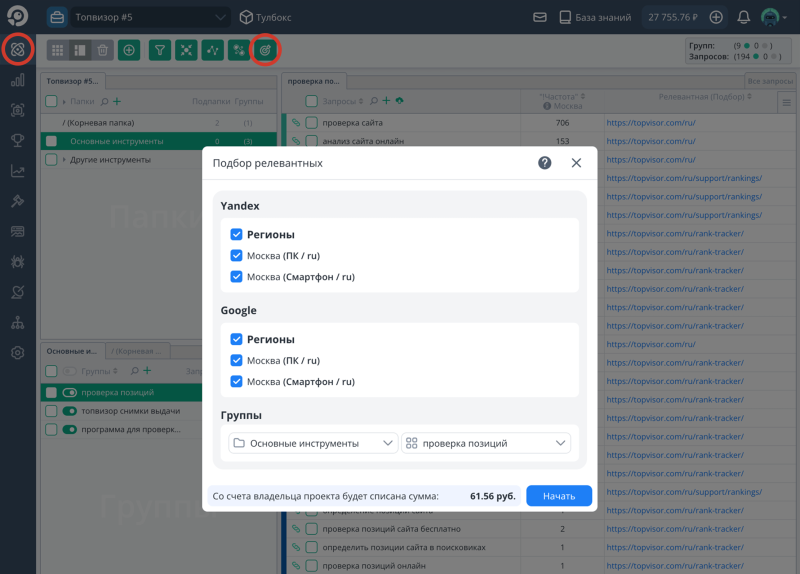The height and width of the screenshot is (574, 800).
Task: Uncheck Google Москва (Смартфон / ru) checkbox
Action: tap(236, 381)
